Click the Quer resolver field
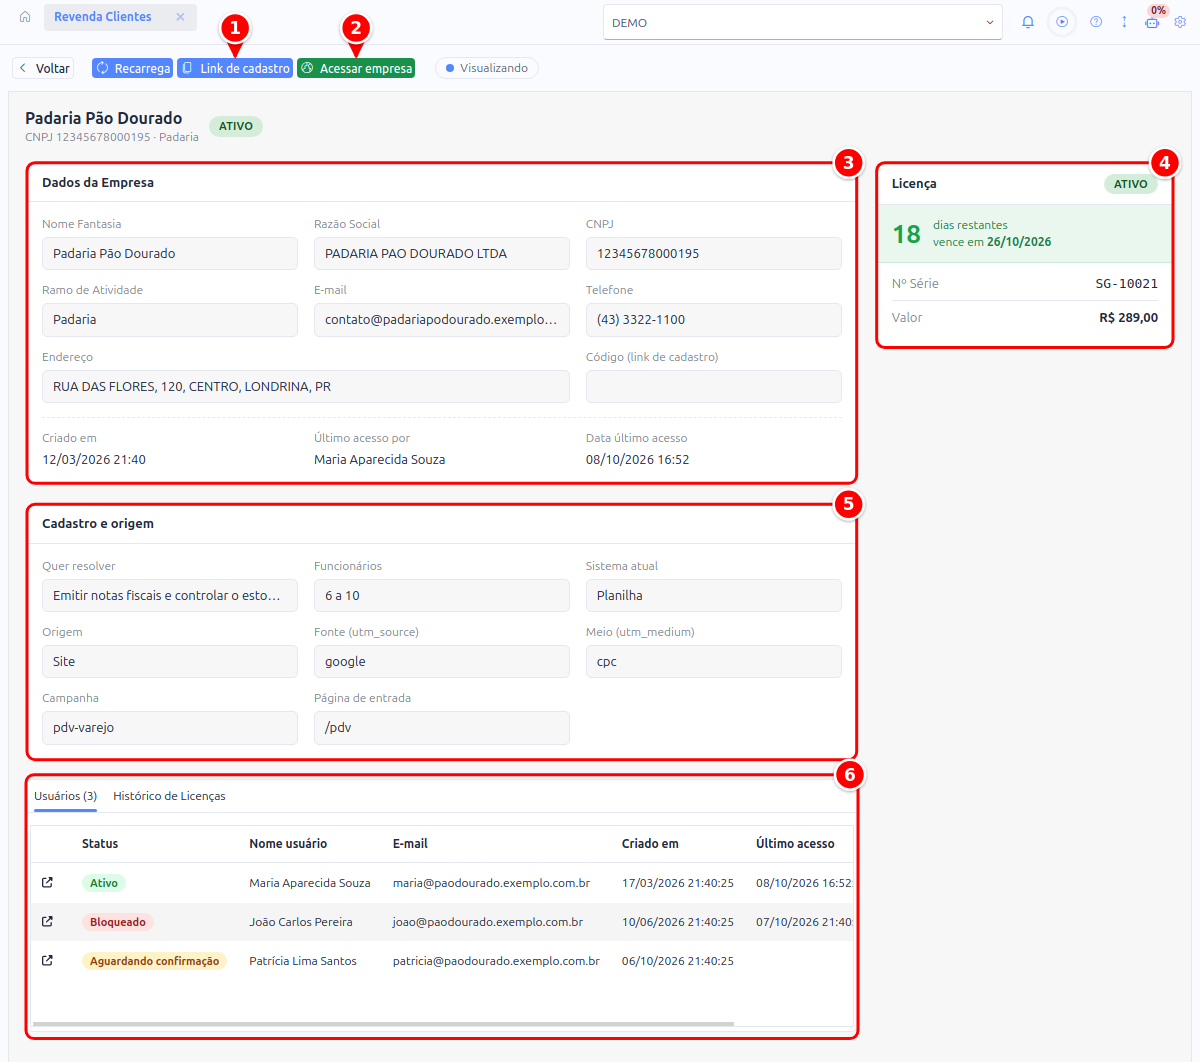 pyautogui.click(x=170, y=595)
